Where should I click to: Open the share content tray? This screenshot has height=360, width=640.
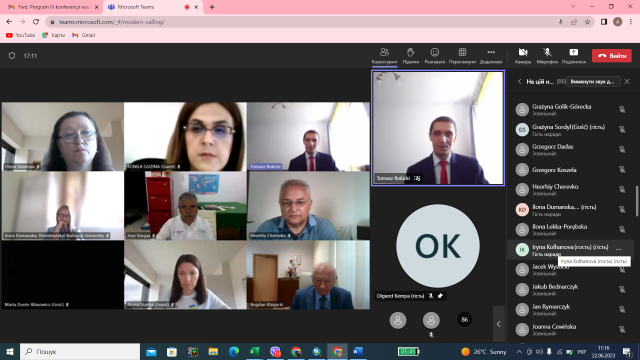pos(573,56)
